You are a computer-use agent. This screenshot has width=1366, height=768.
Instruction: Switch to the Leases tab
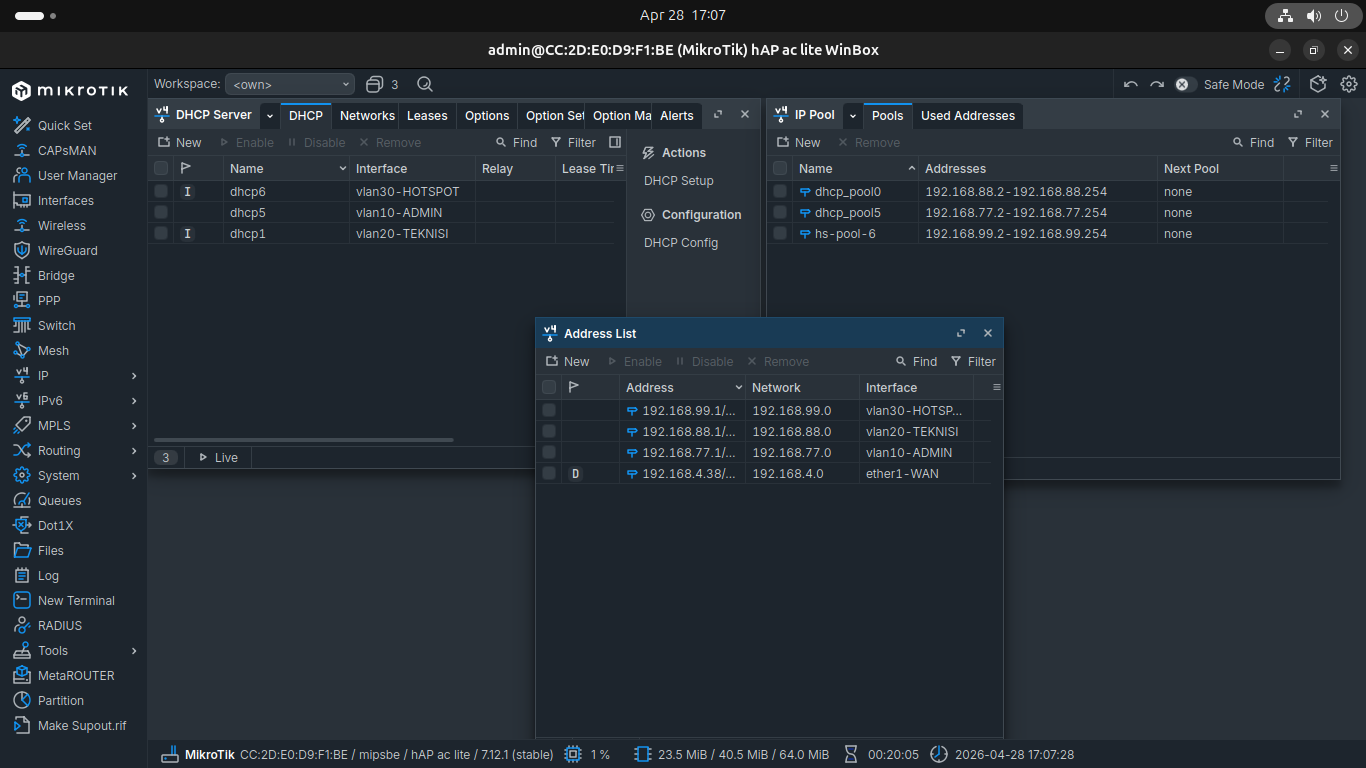tap(427, 115)
